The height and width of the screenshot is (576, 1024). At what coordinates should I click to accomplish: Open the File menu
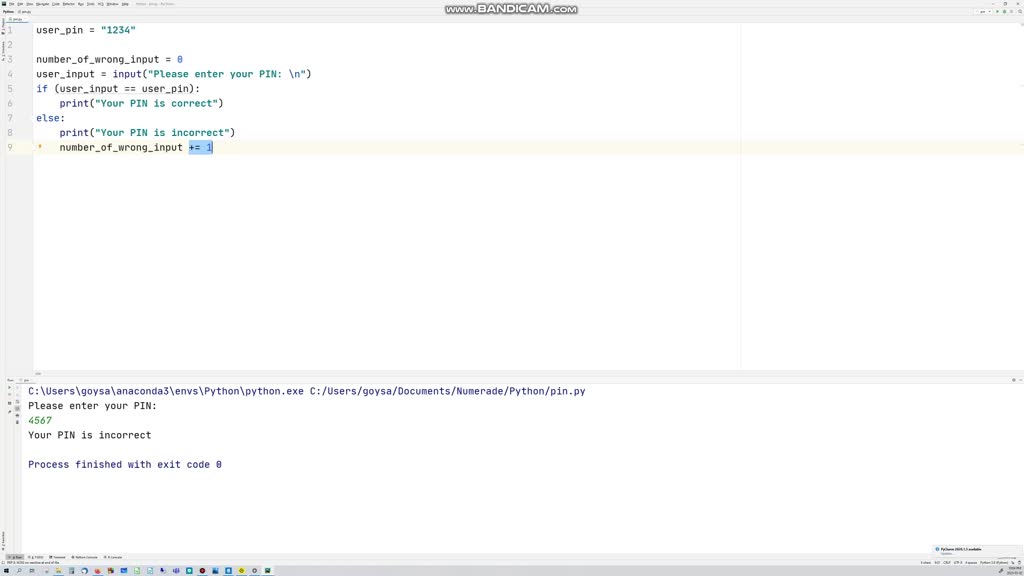point(11,4)
